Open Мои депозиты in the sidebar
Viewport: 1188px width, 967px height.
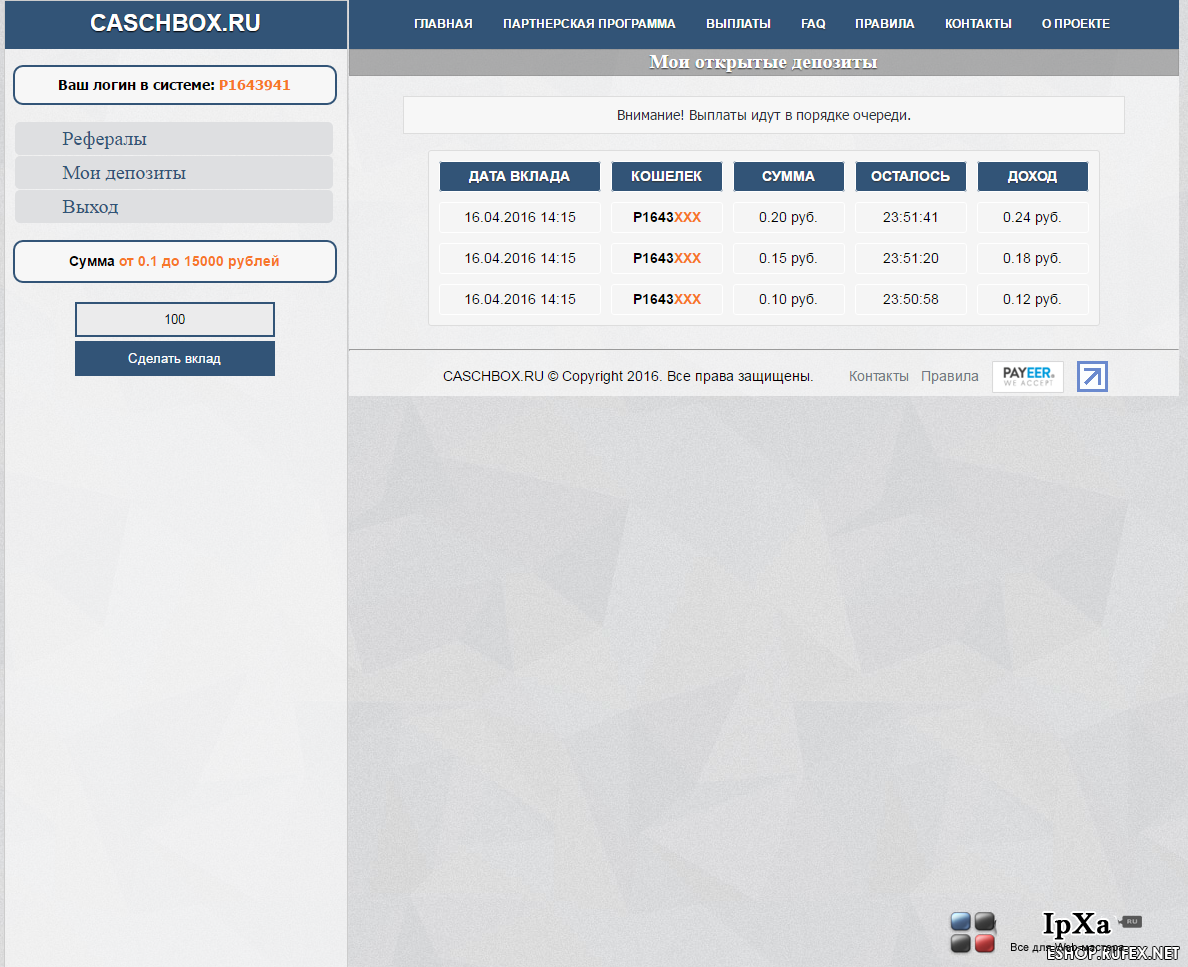click(x=174, y=173)
